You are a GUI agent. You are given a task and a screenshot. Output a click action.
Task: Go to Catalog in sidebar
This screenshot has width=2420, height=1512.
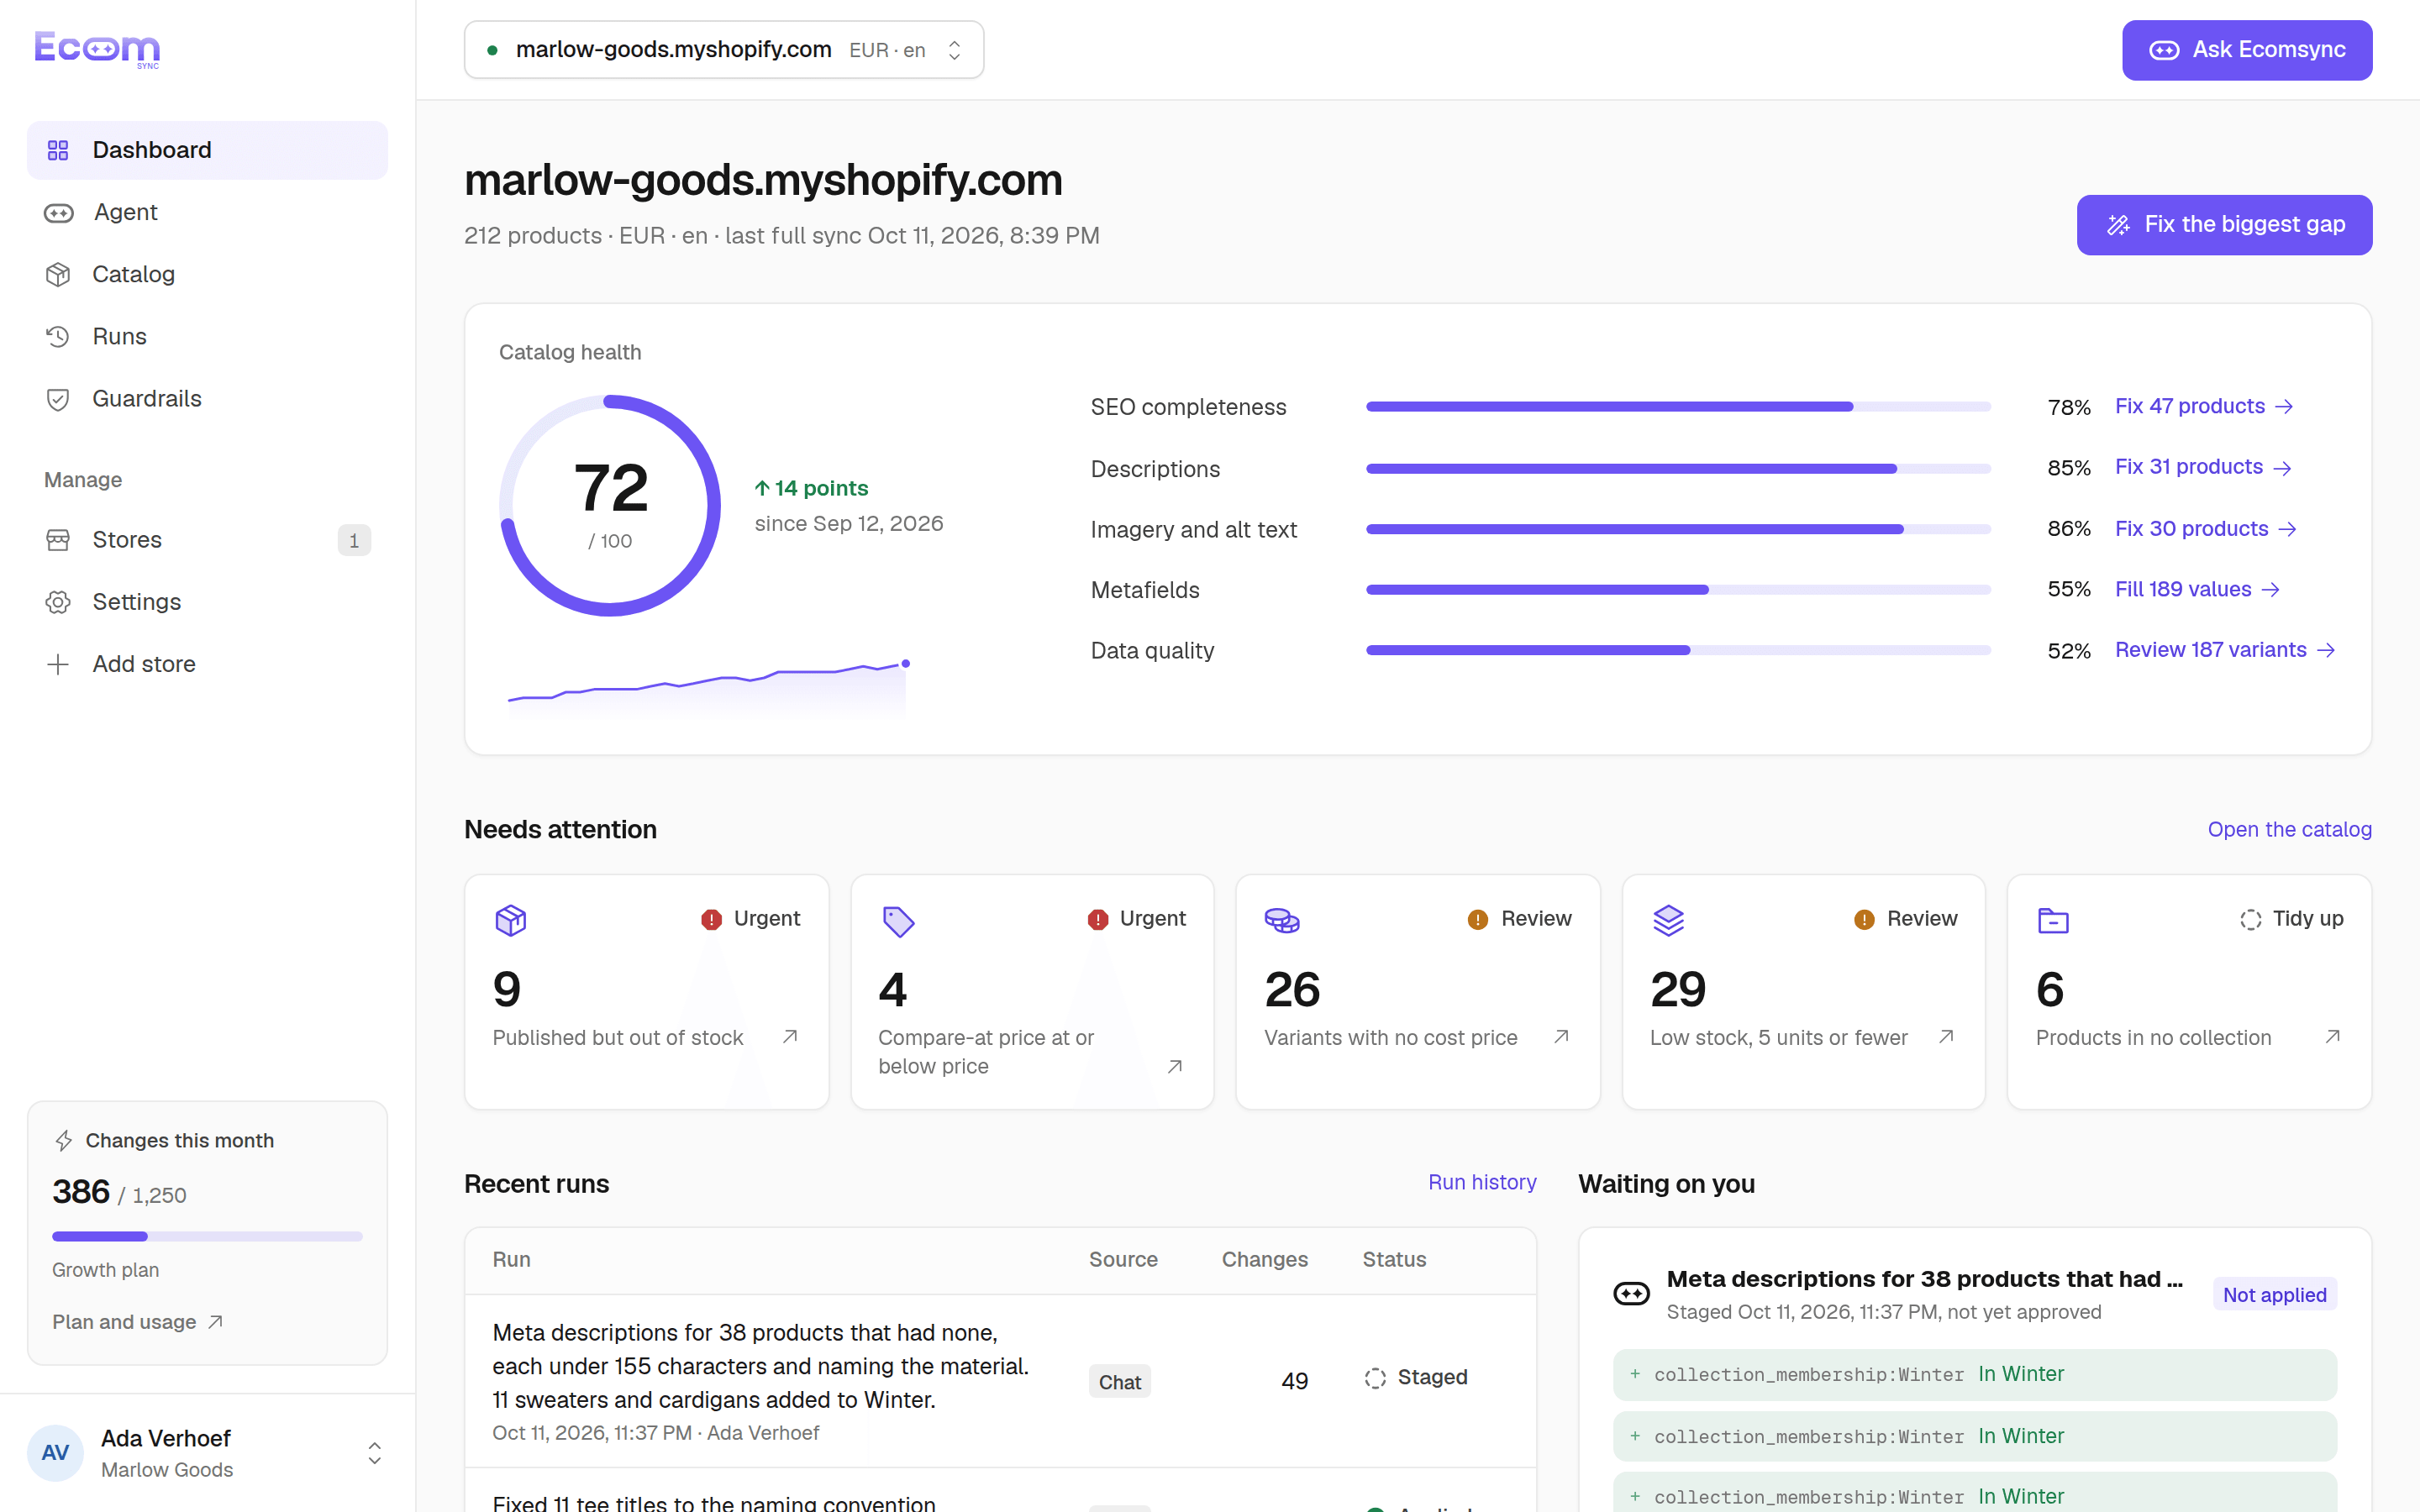[x=207, y=274]
